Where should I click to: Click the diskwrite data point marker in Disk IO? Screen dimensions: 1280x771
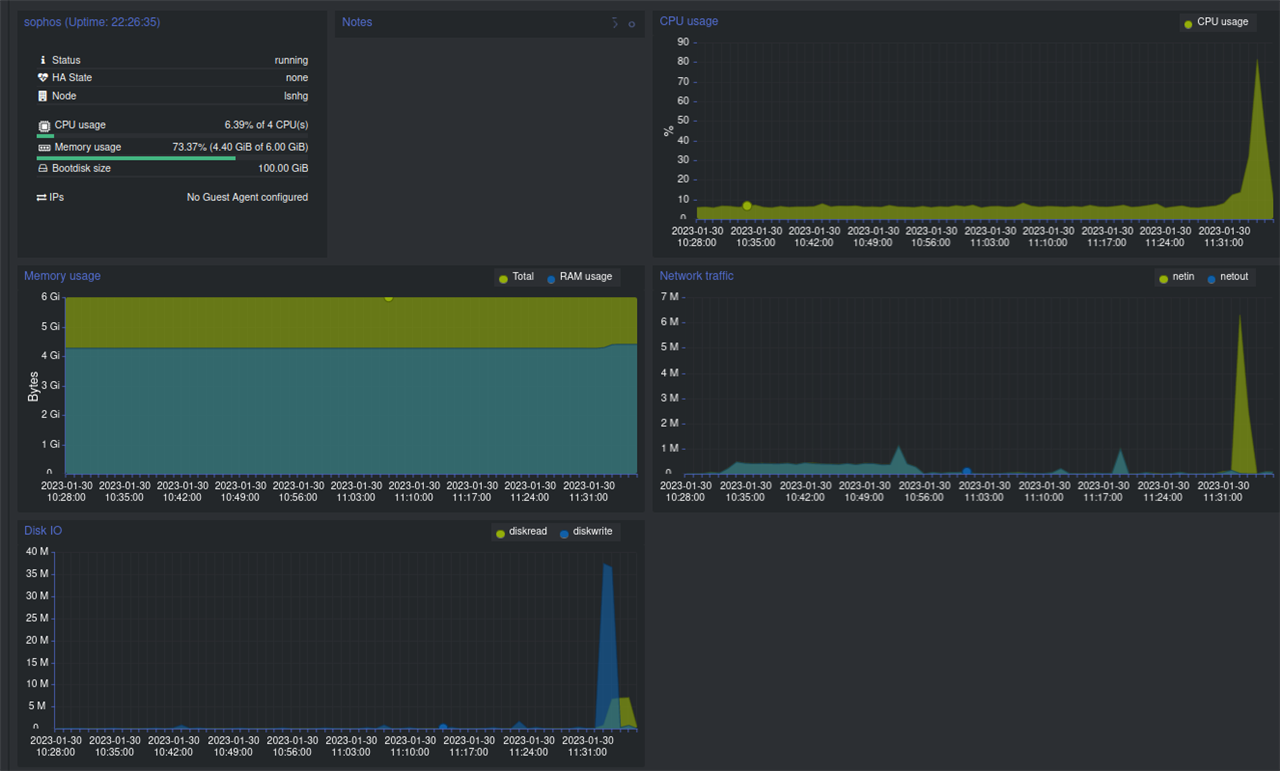443,727
